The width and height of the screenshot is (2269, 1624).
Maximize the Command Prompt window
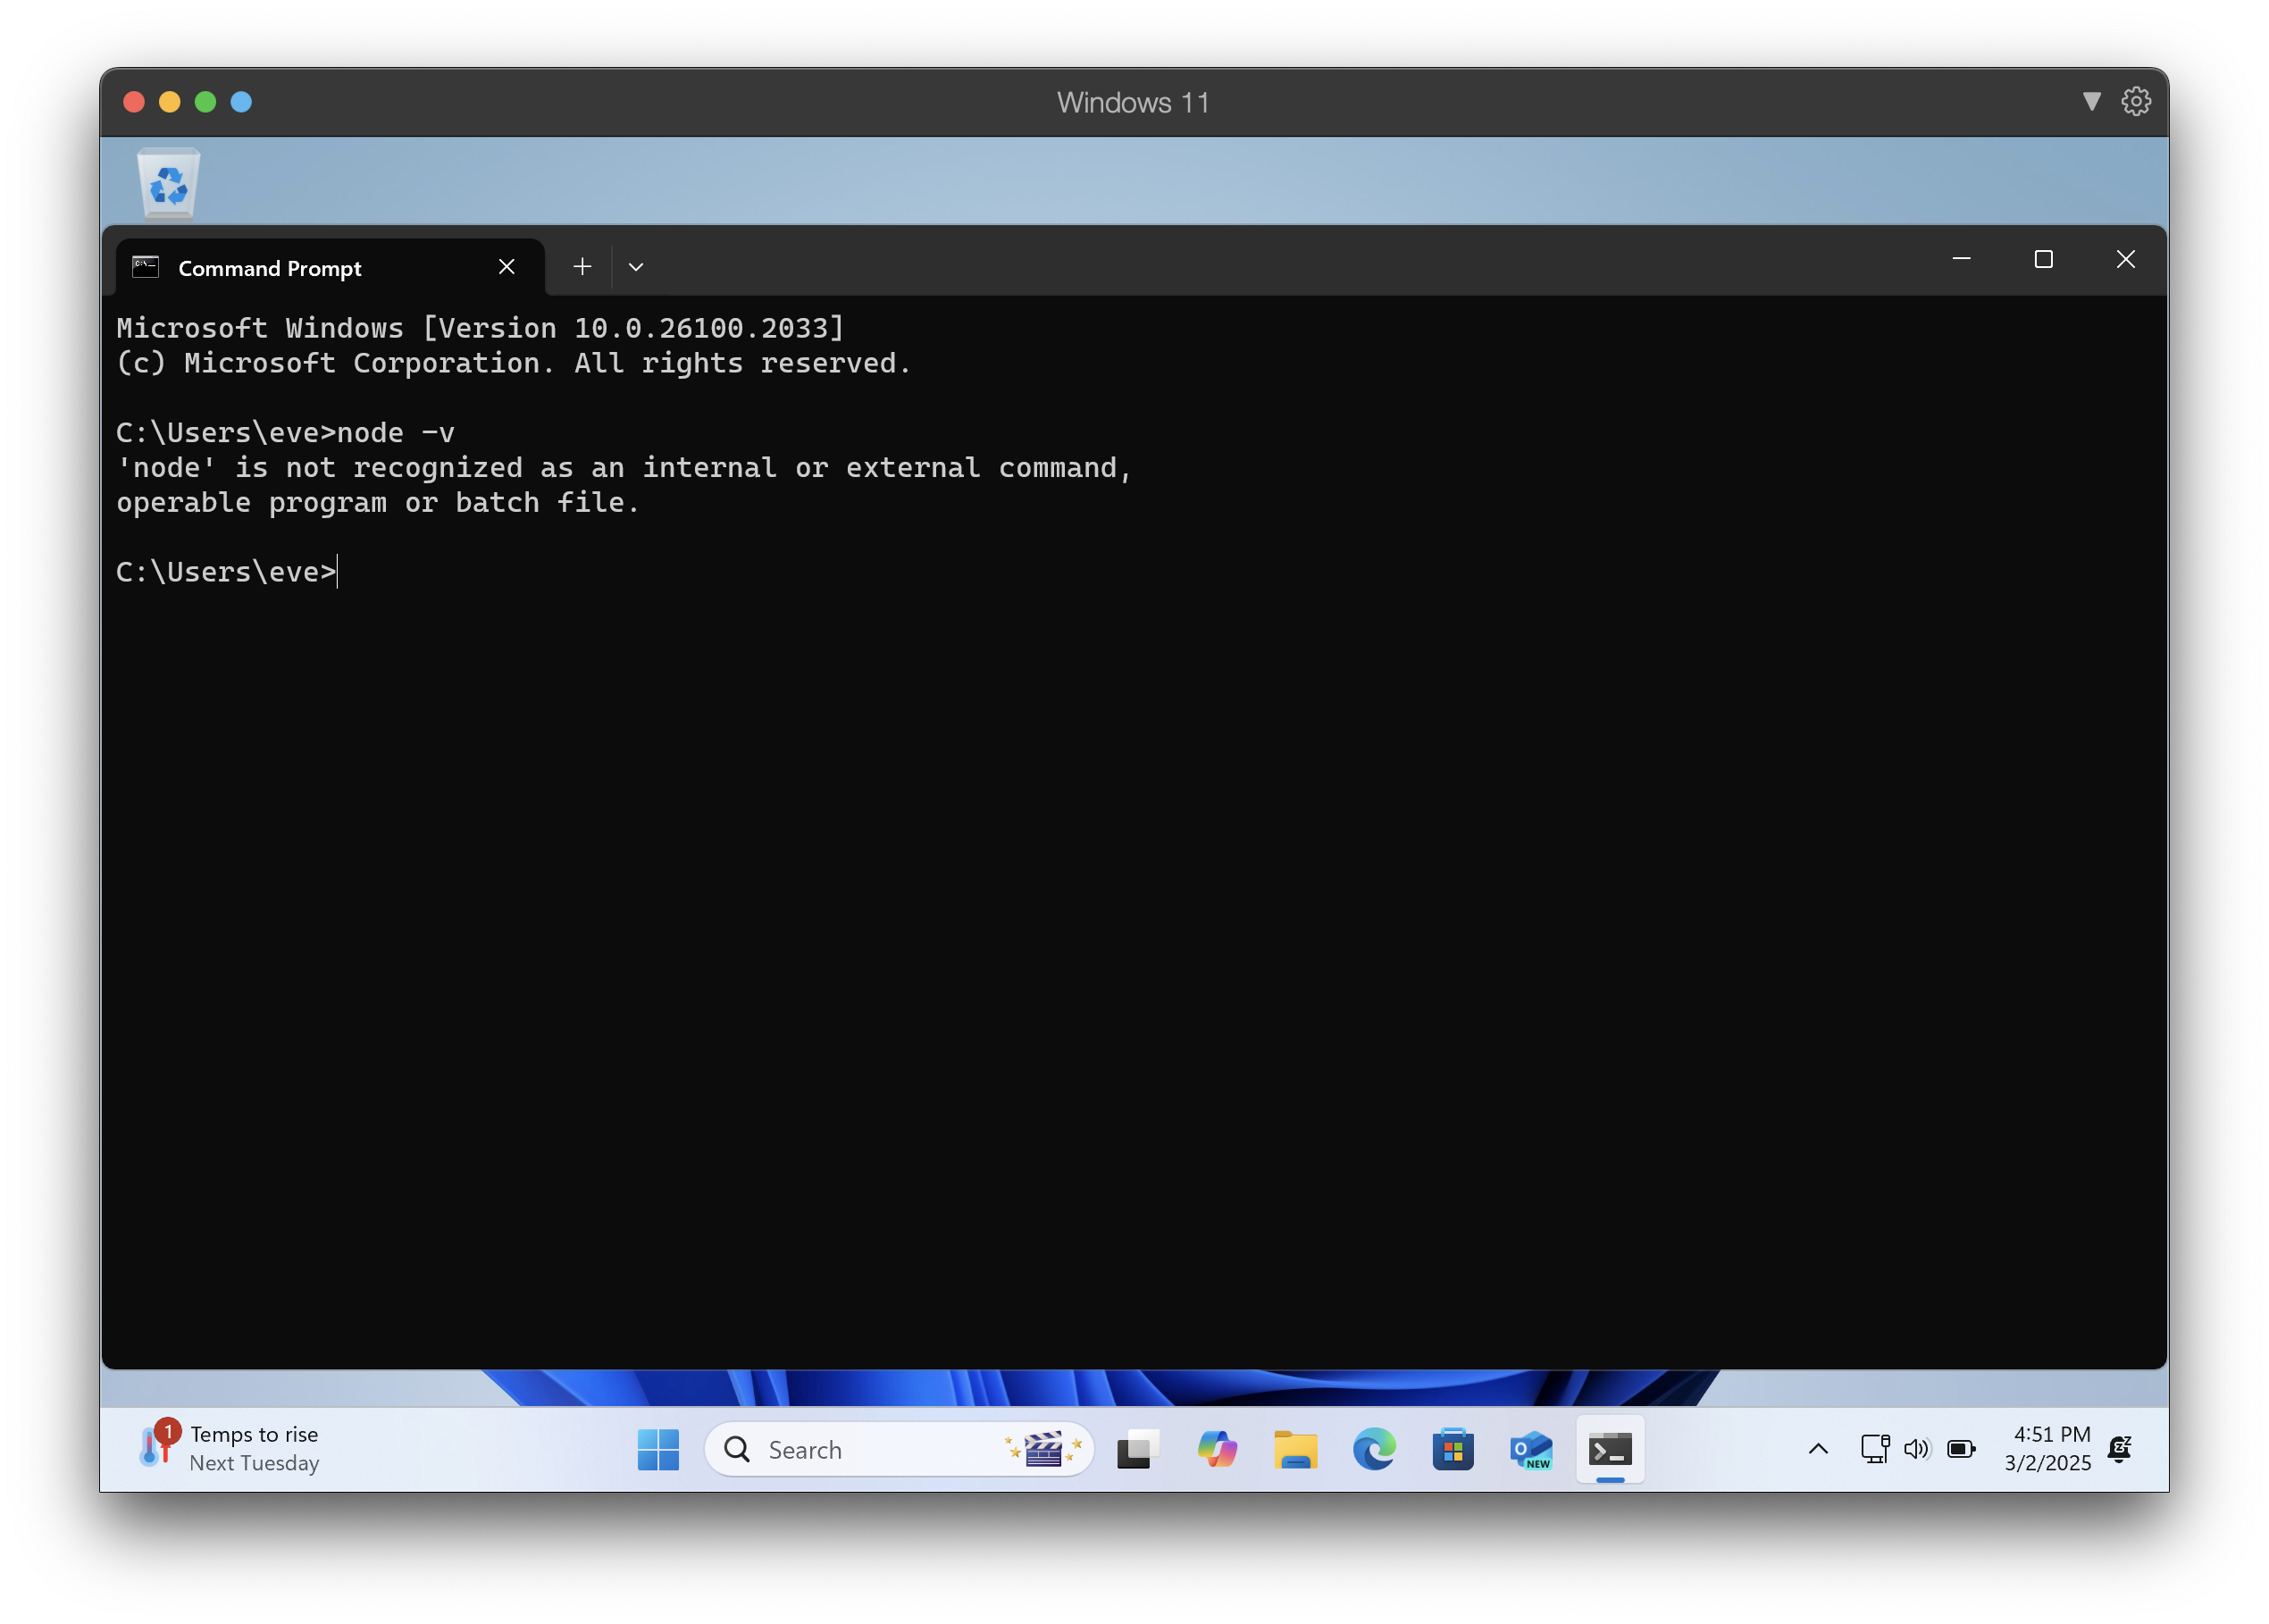tap(2043, 260)
